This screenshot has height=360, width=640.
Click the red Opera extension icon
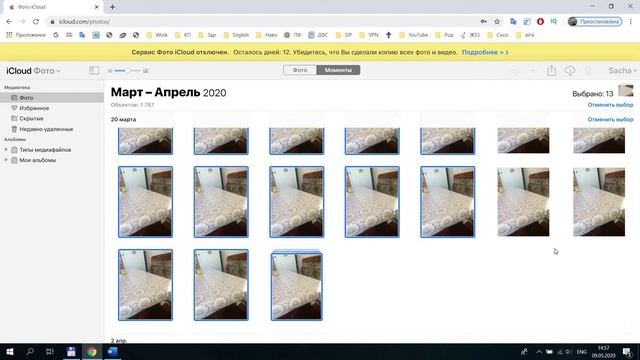click(540, 22)
